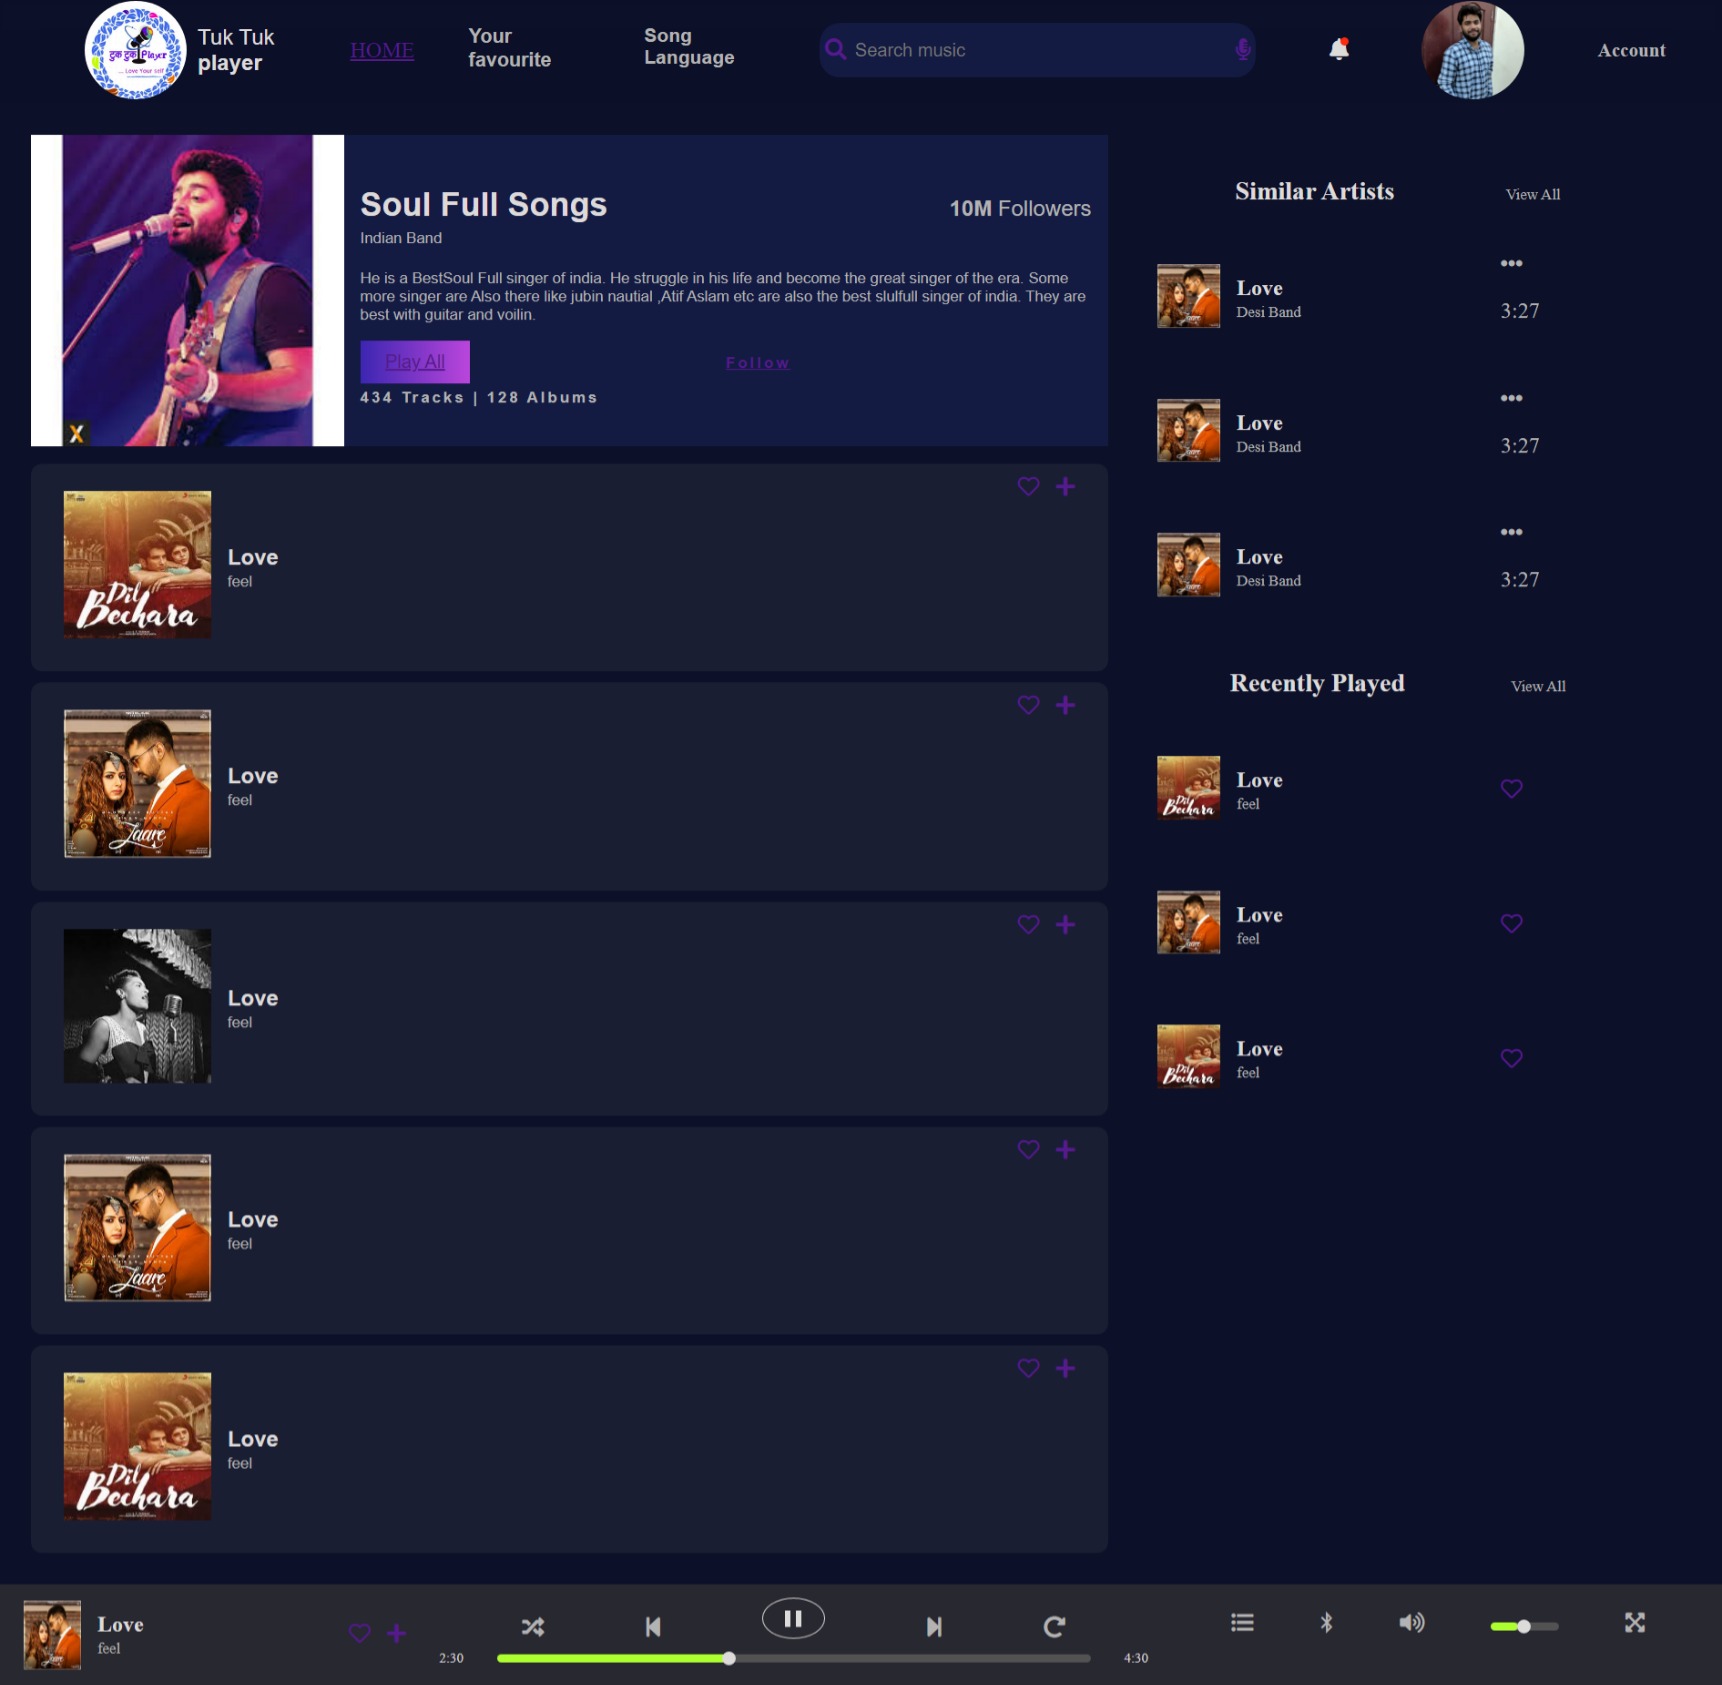Open notifications via the bell icon
The image size is (1722, 1685).
click(1337, 48)
